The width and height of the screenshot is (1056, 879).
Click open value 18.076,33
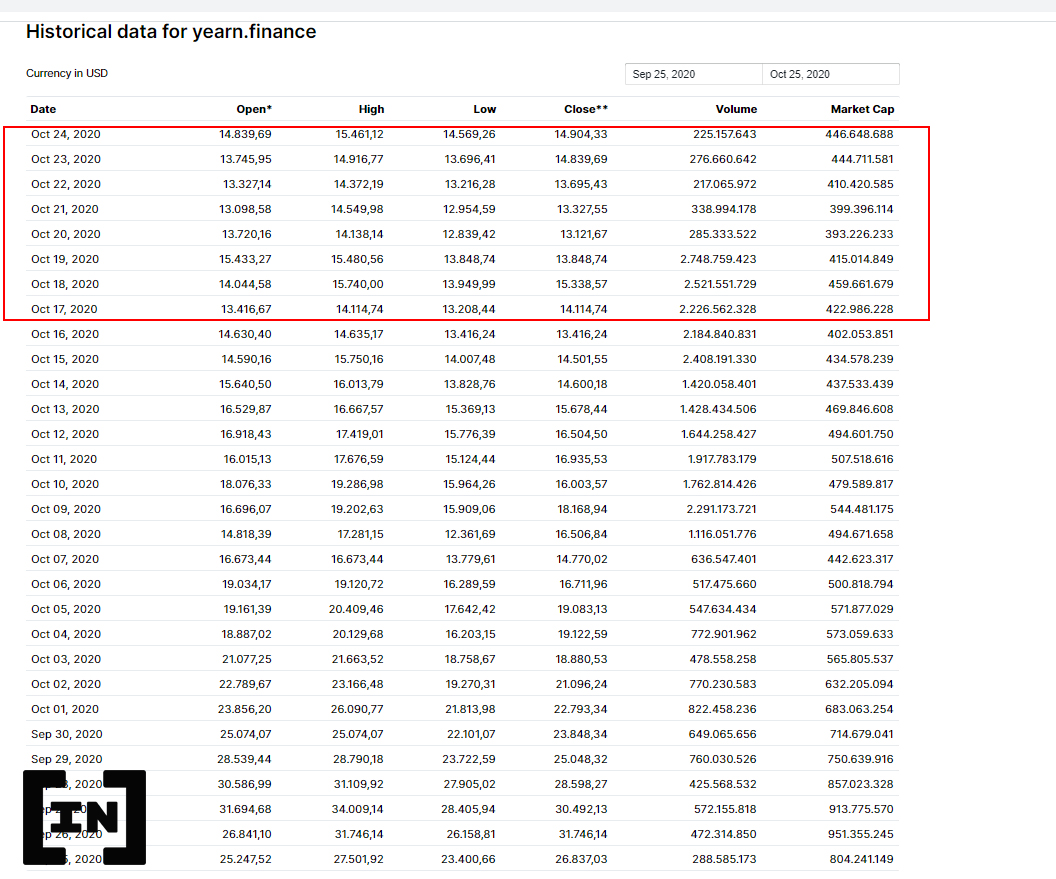(246, 484)
